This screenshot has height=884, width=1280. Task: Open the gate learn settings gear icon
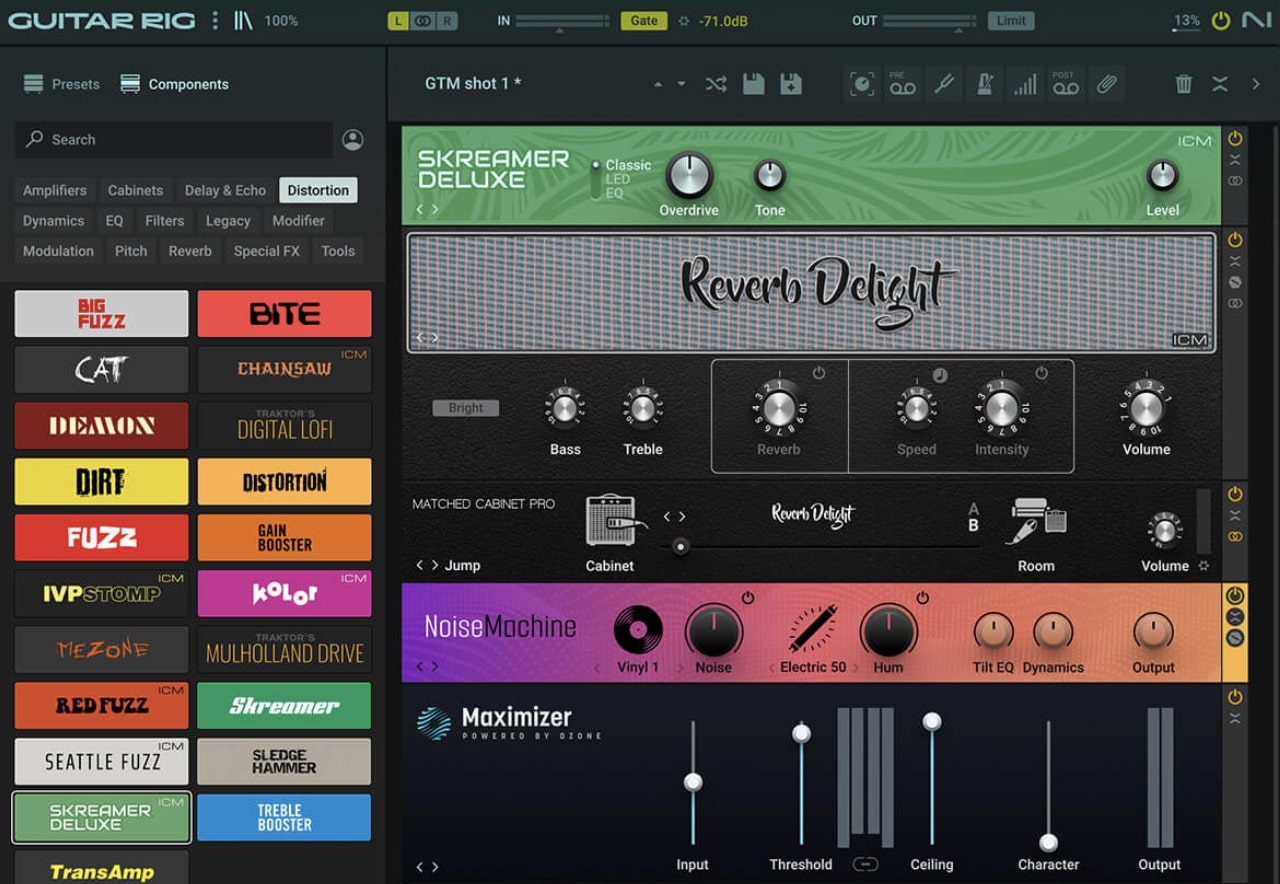click(x=683, y=20)
